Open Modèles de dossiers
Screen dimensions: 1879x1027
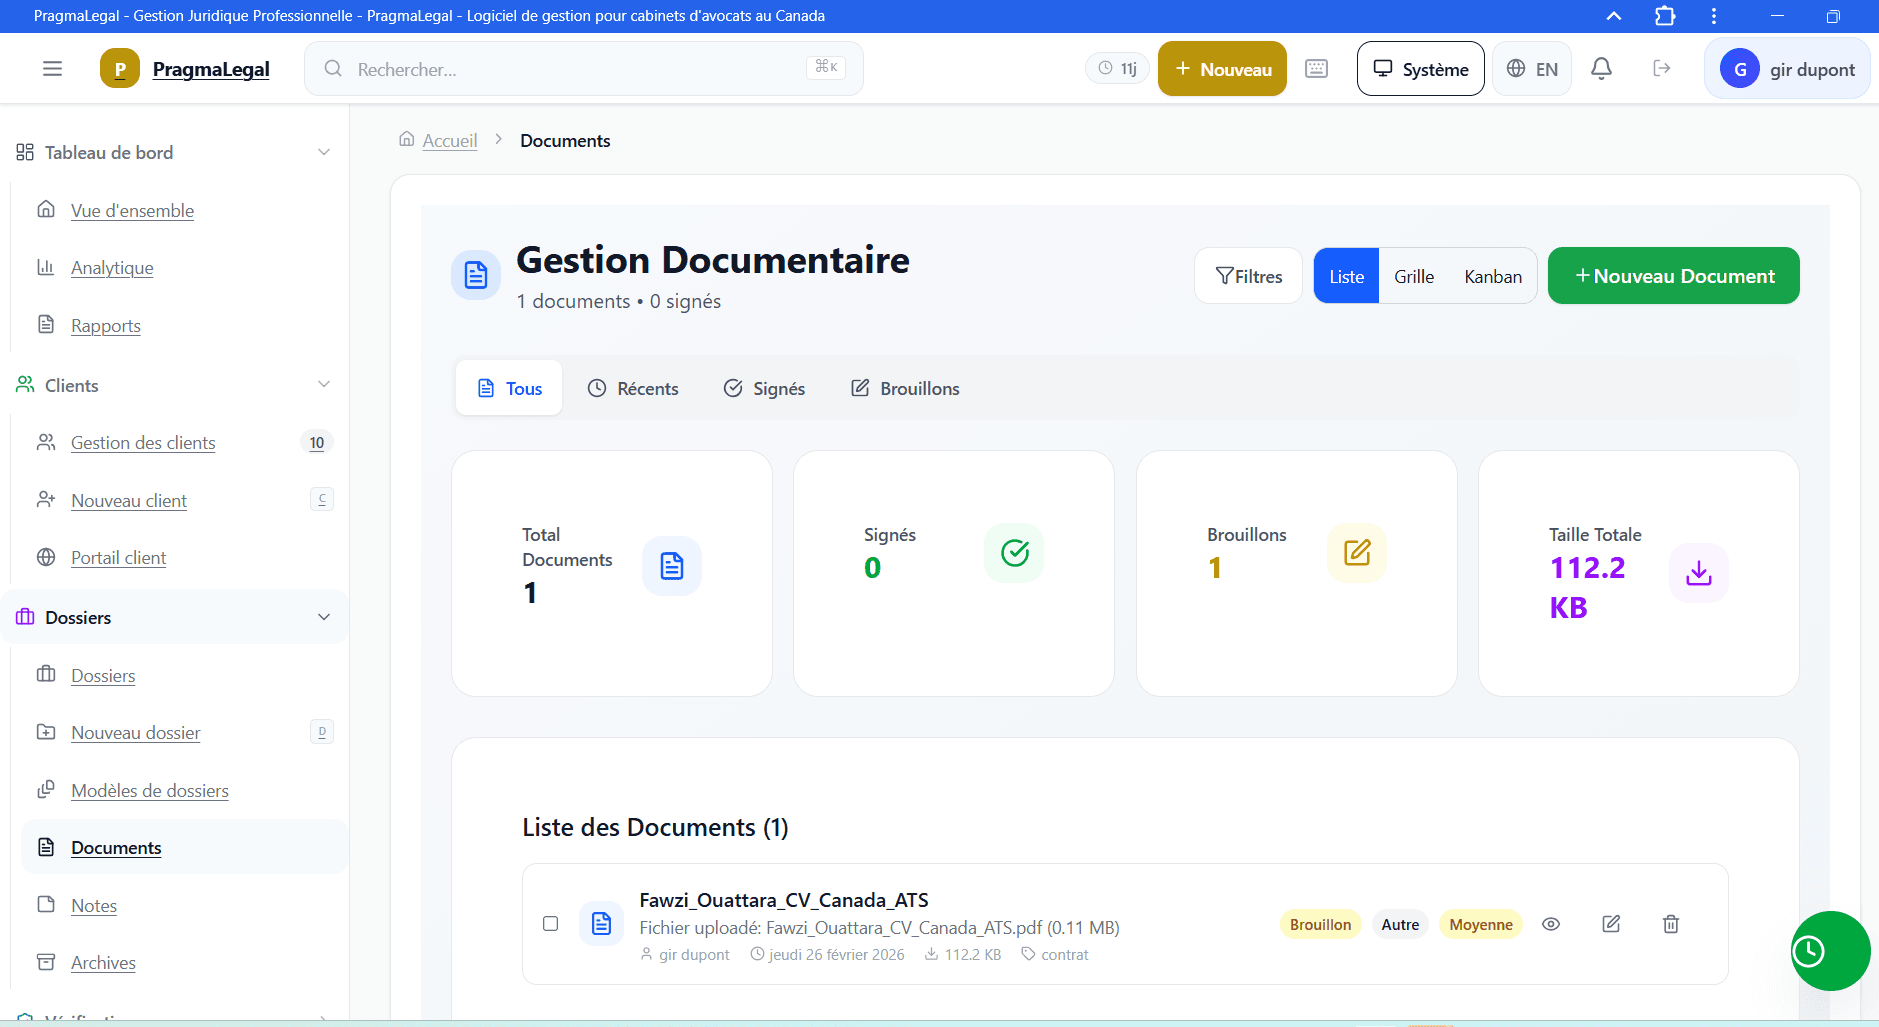coord(150,791)
